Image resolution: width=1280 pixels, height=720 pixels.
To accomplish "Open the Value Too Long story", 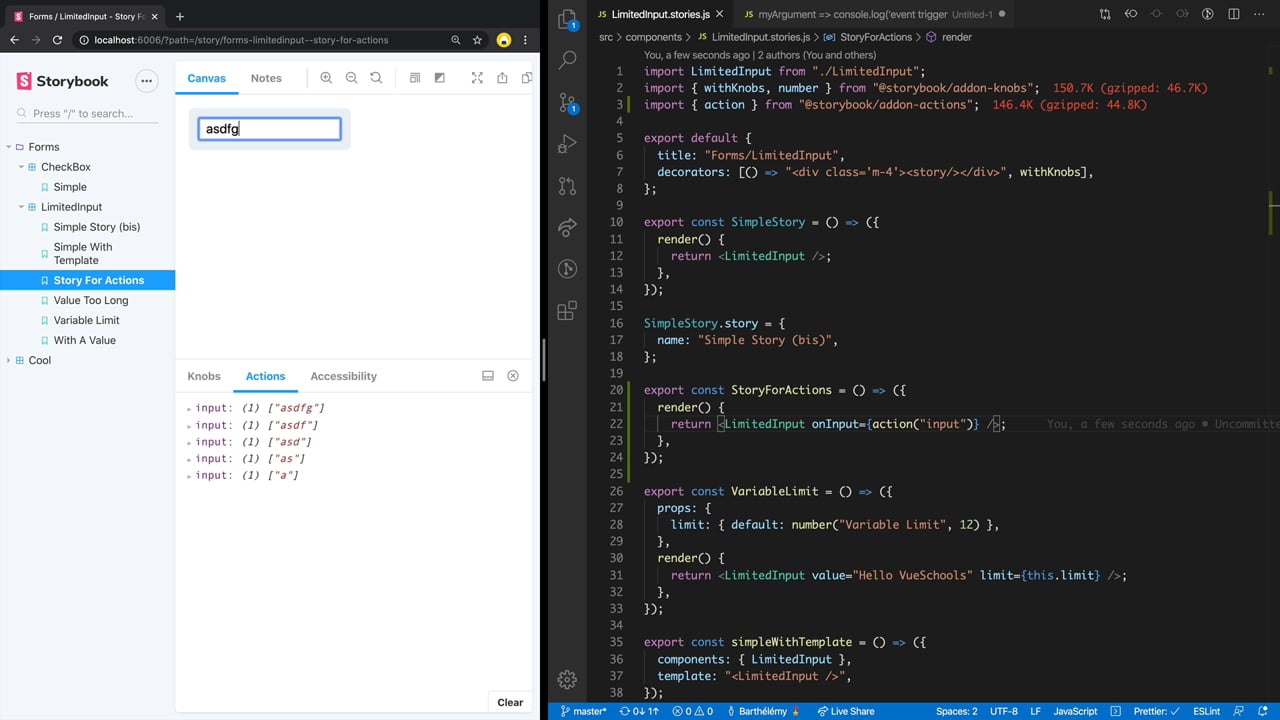I will point(91,300).
